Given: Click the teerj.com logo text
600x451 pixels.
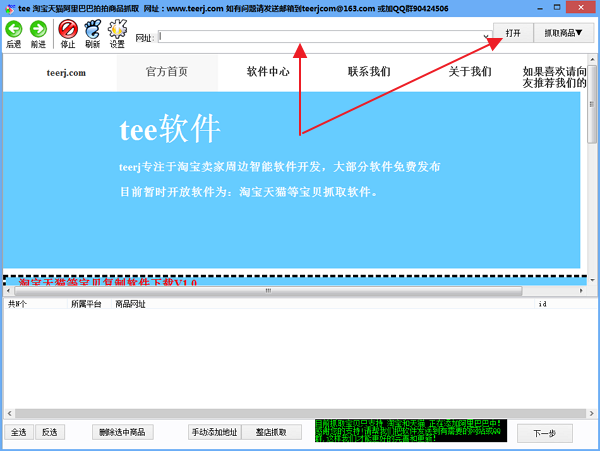Looking at the screenshot, I should pos(66,73).
